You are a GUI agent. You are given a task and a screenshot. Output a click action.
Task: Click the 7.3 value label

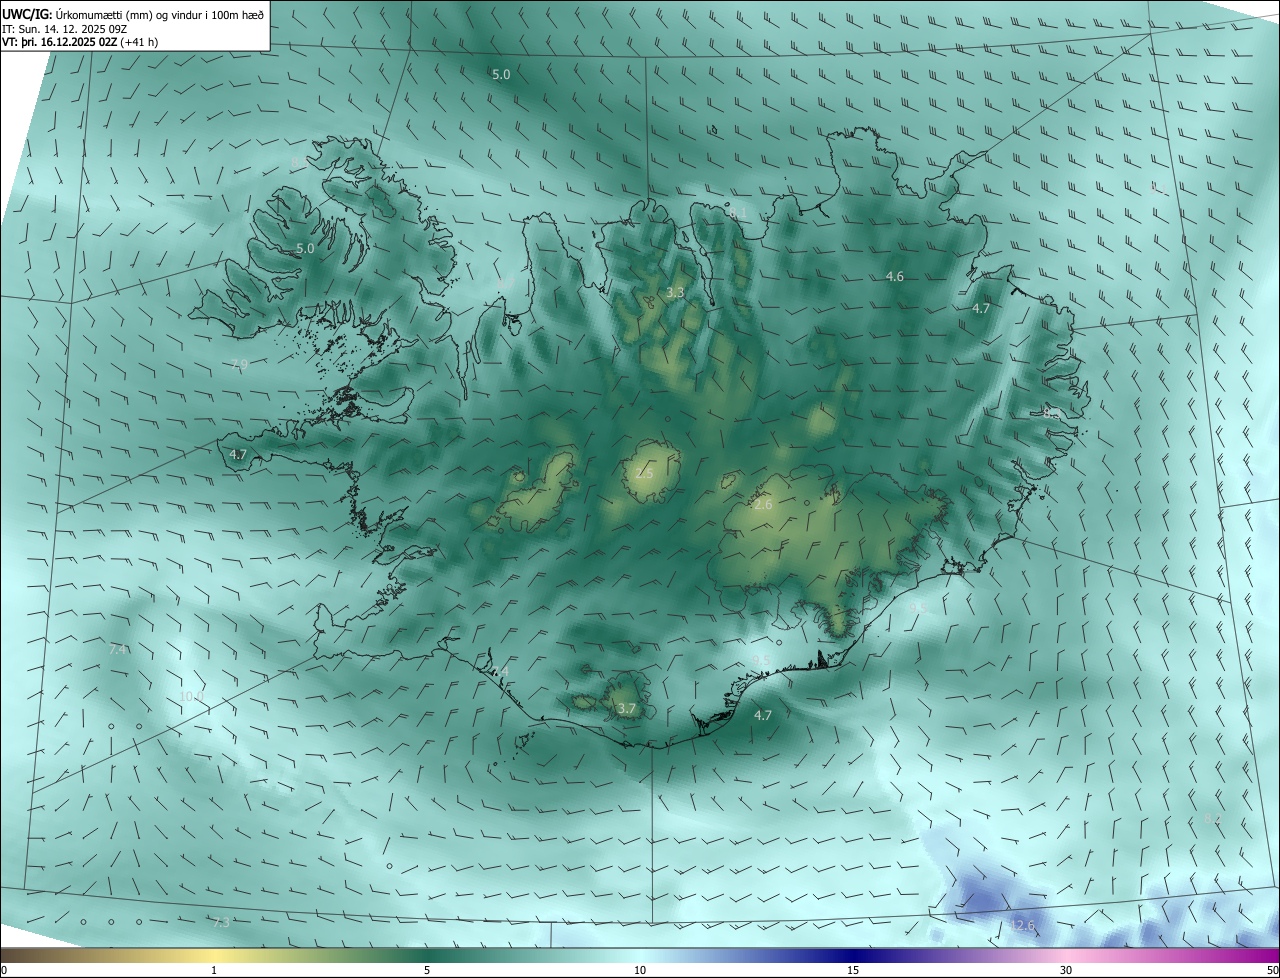click(221, 922)
